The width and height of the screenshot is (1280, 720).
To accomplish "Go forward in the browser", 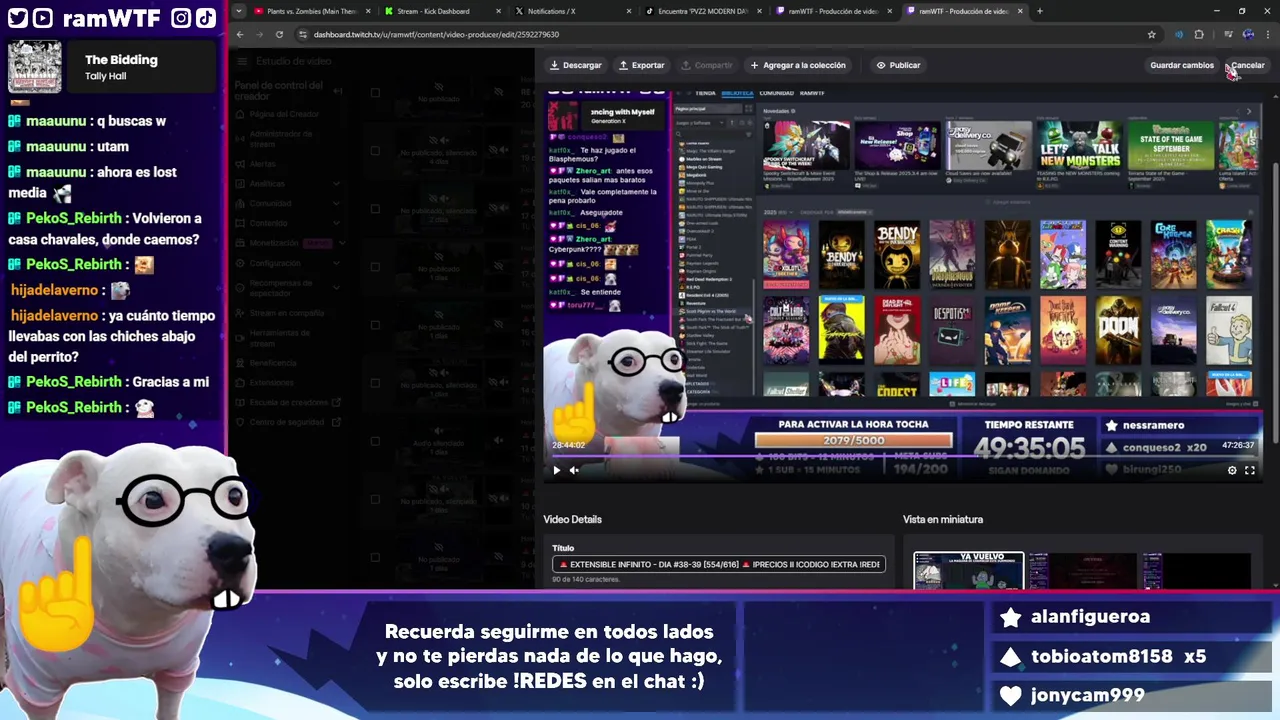I will point(259,34).
